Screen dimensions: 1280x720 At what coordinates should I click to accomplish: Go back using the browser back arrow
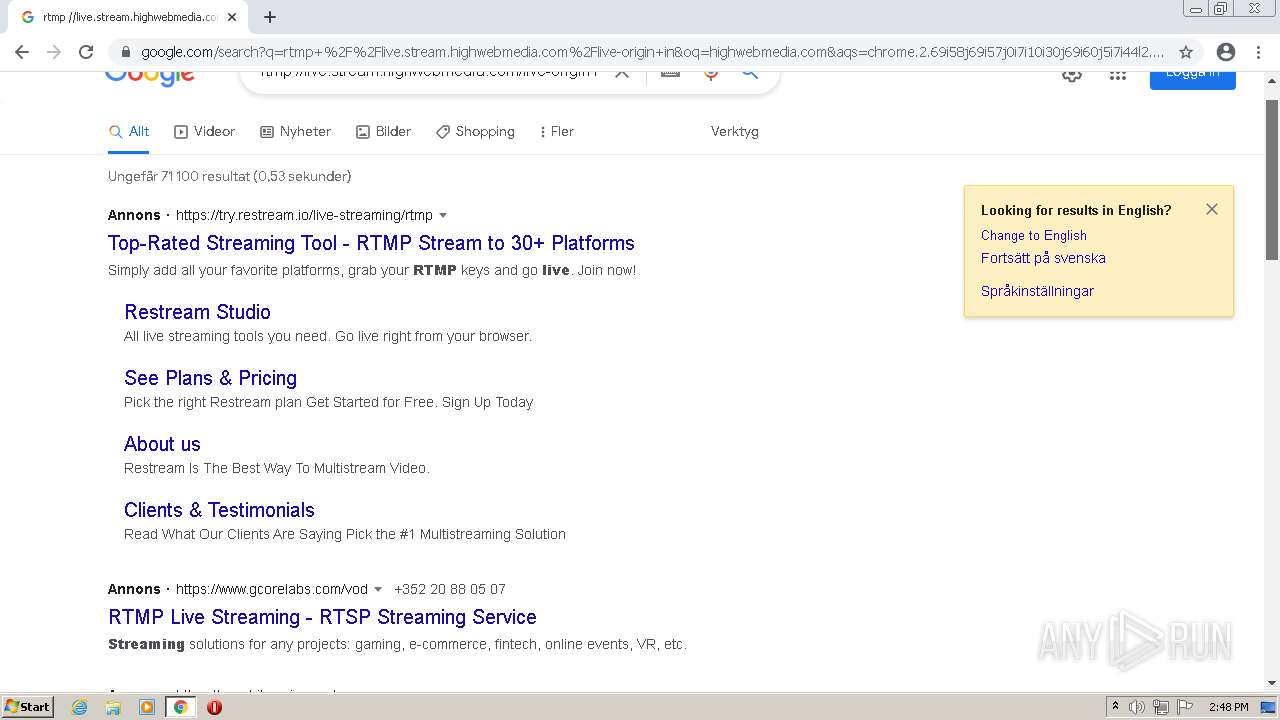click(x=21, y=52)
